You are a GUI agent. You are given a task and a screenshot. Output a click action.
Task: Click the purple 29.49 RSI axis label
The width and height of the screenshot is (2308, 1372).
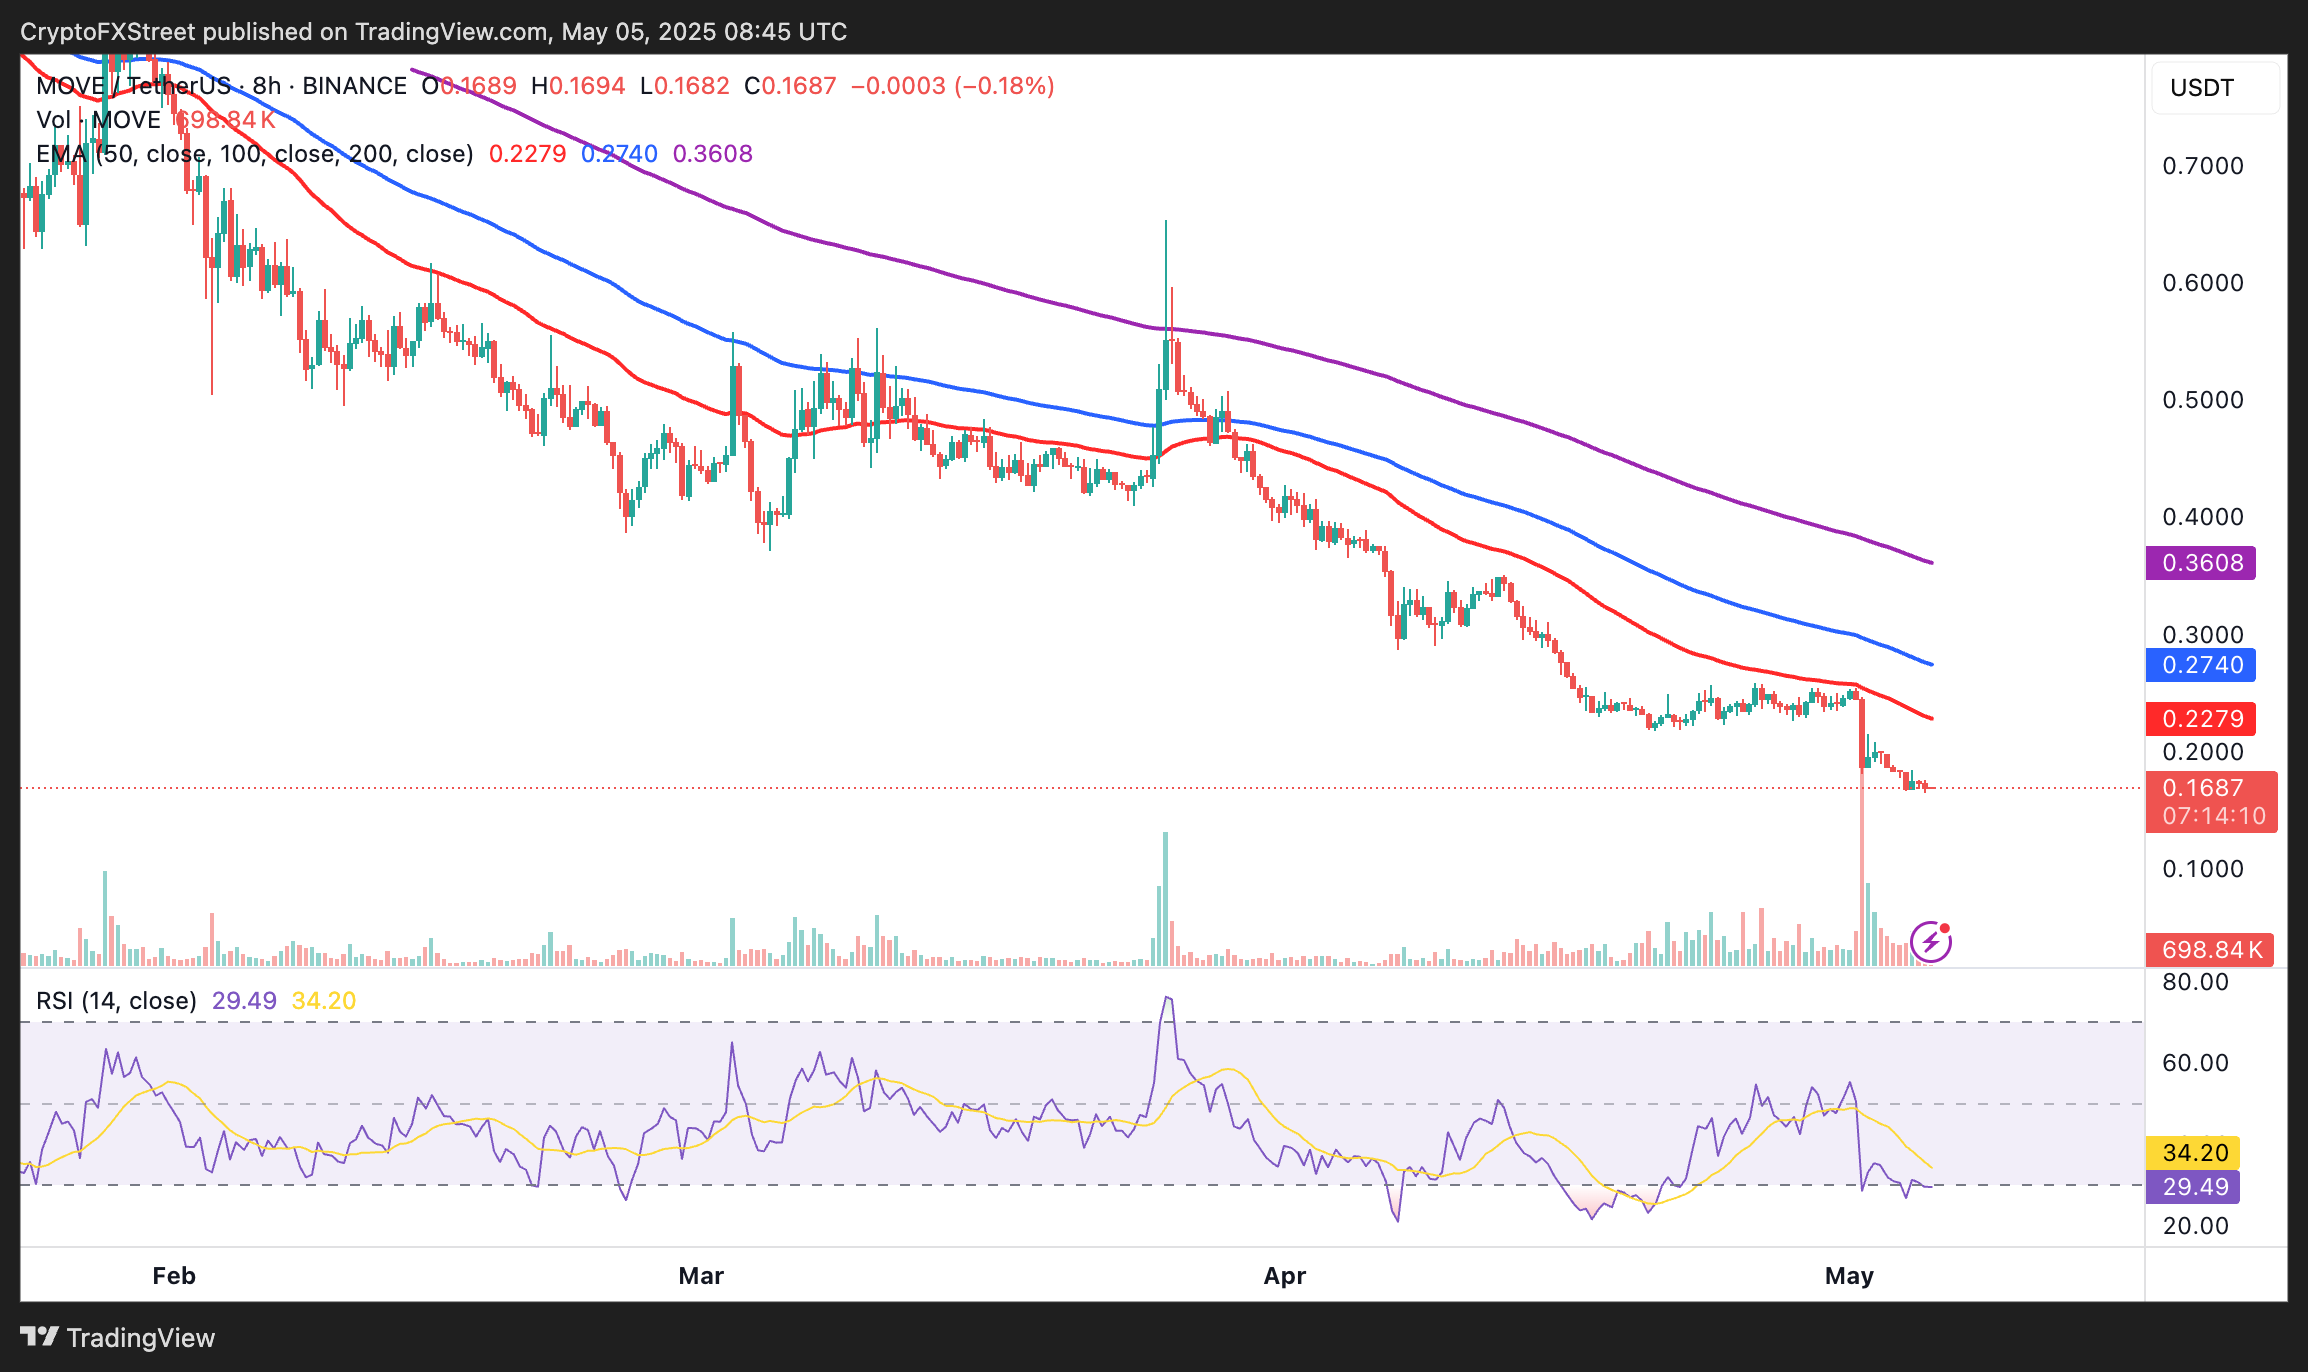click(2194, 1187)
